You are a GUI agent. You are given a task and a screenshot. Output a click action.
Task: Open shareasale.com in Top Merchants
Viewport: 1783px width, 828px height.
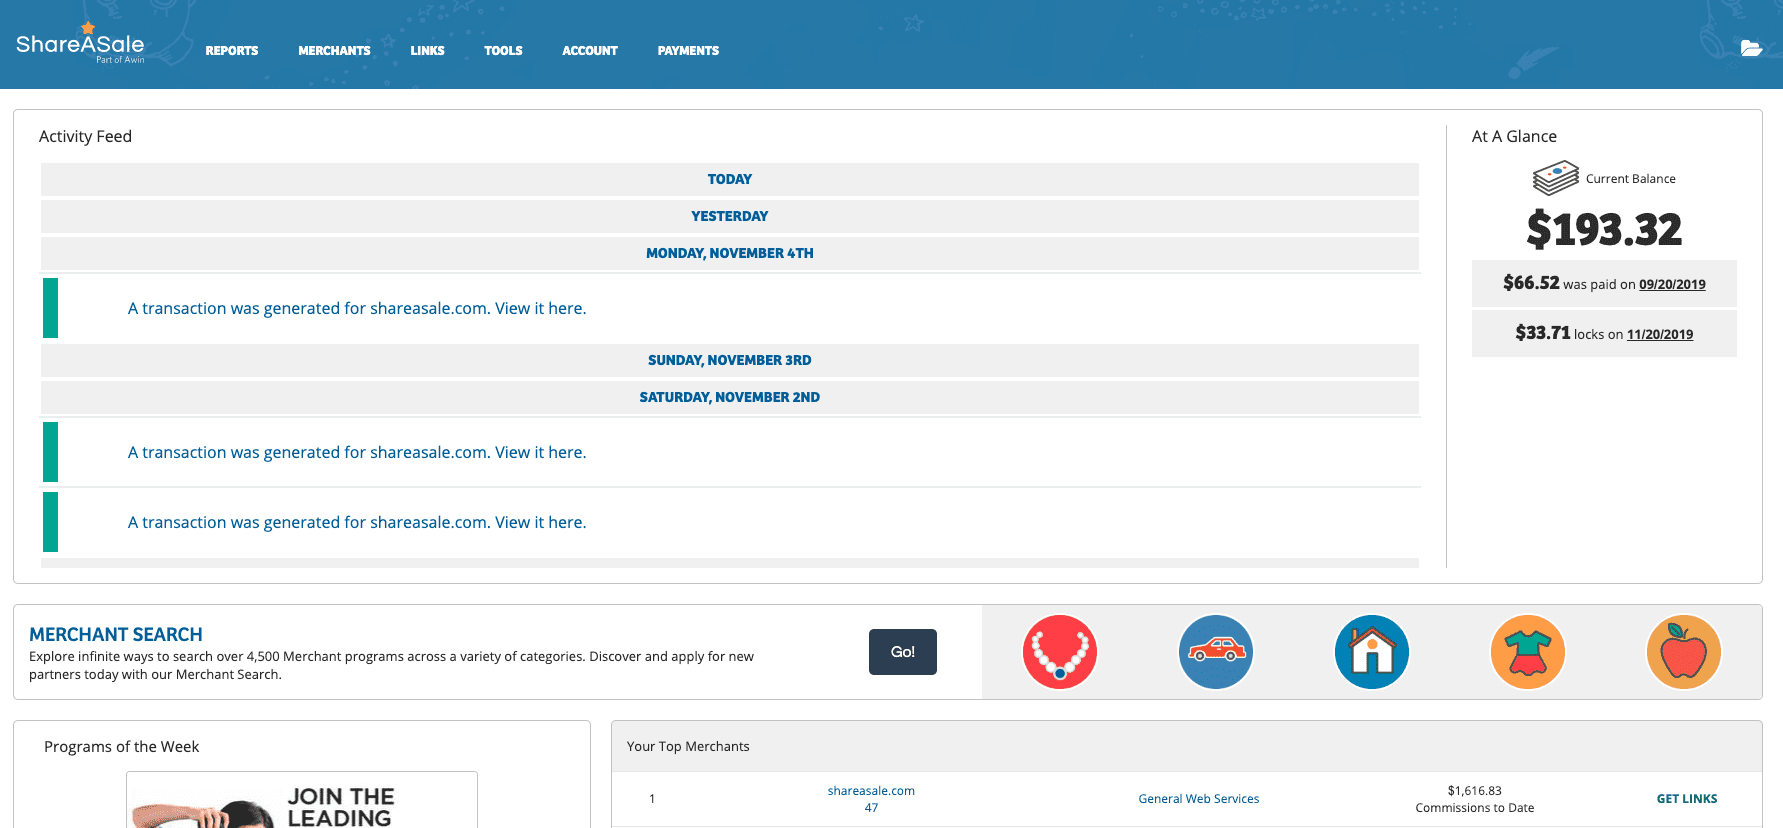point(871,790)
